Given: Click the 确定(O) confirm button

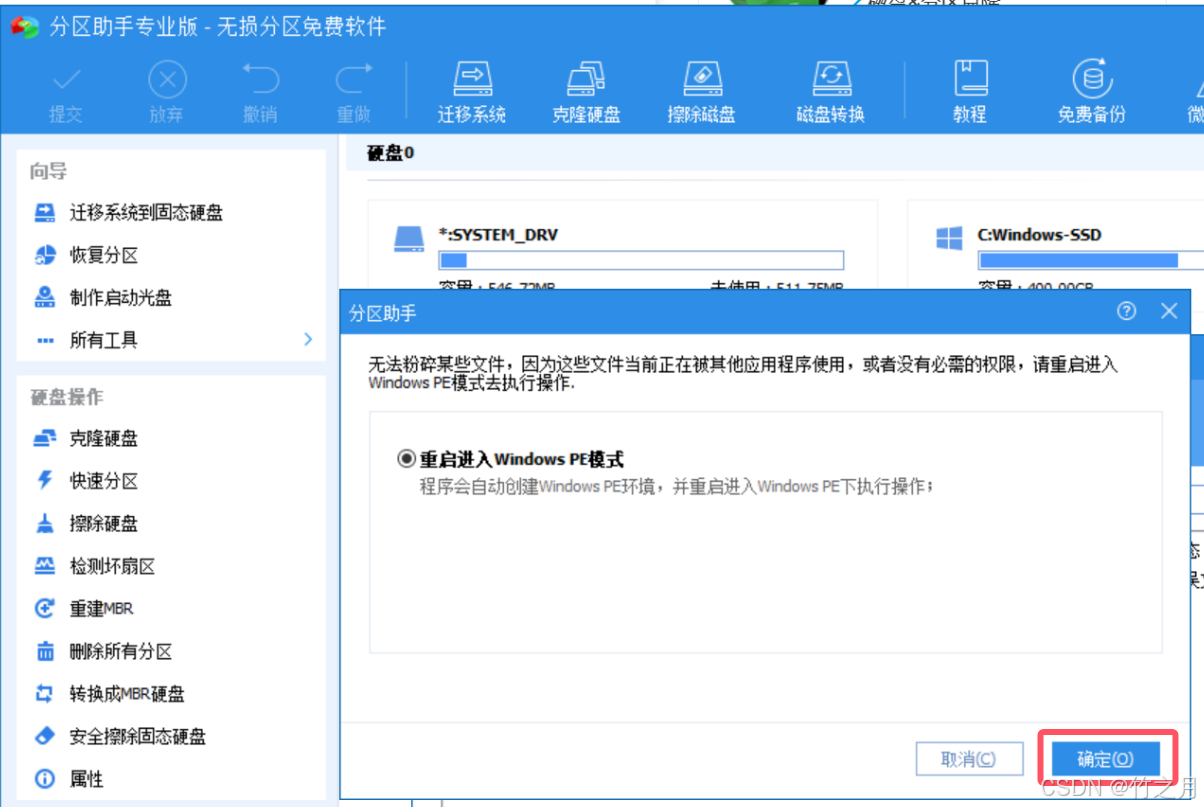Looking at the screenshot, I should click(x=1105, y=760).
